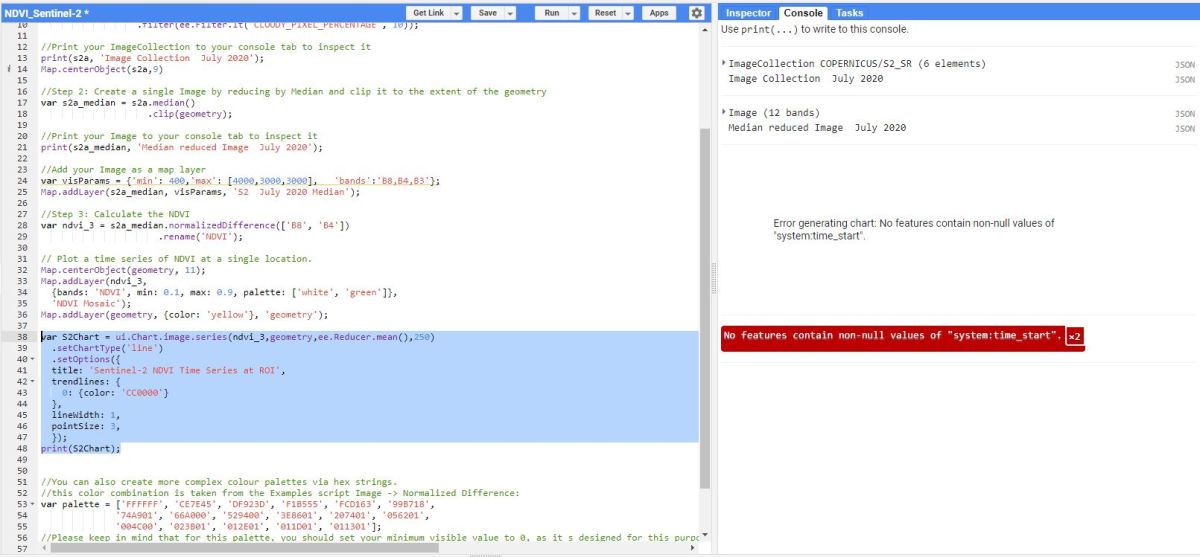Click the 'Median reduced Image July 2020' console label

click(x=817, y=128)
